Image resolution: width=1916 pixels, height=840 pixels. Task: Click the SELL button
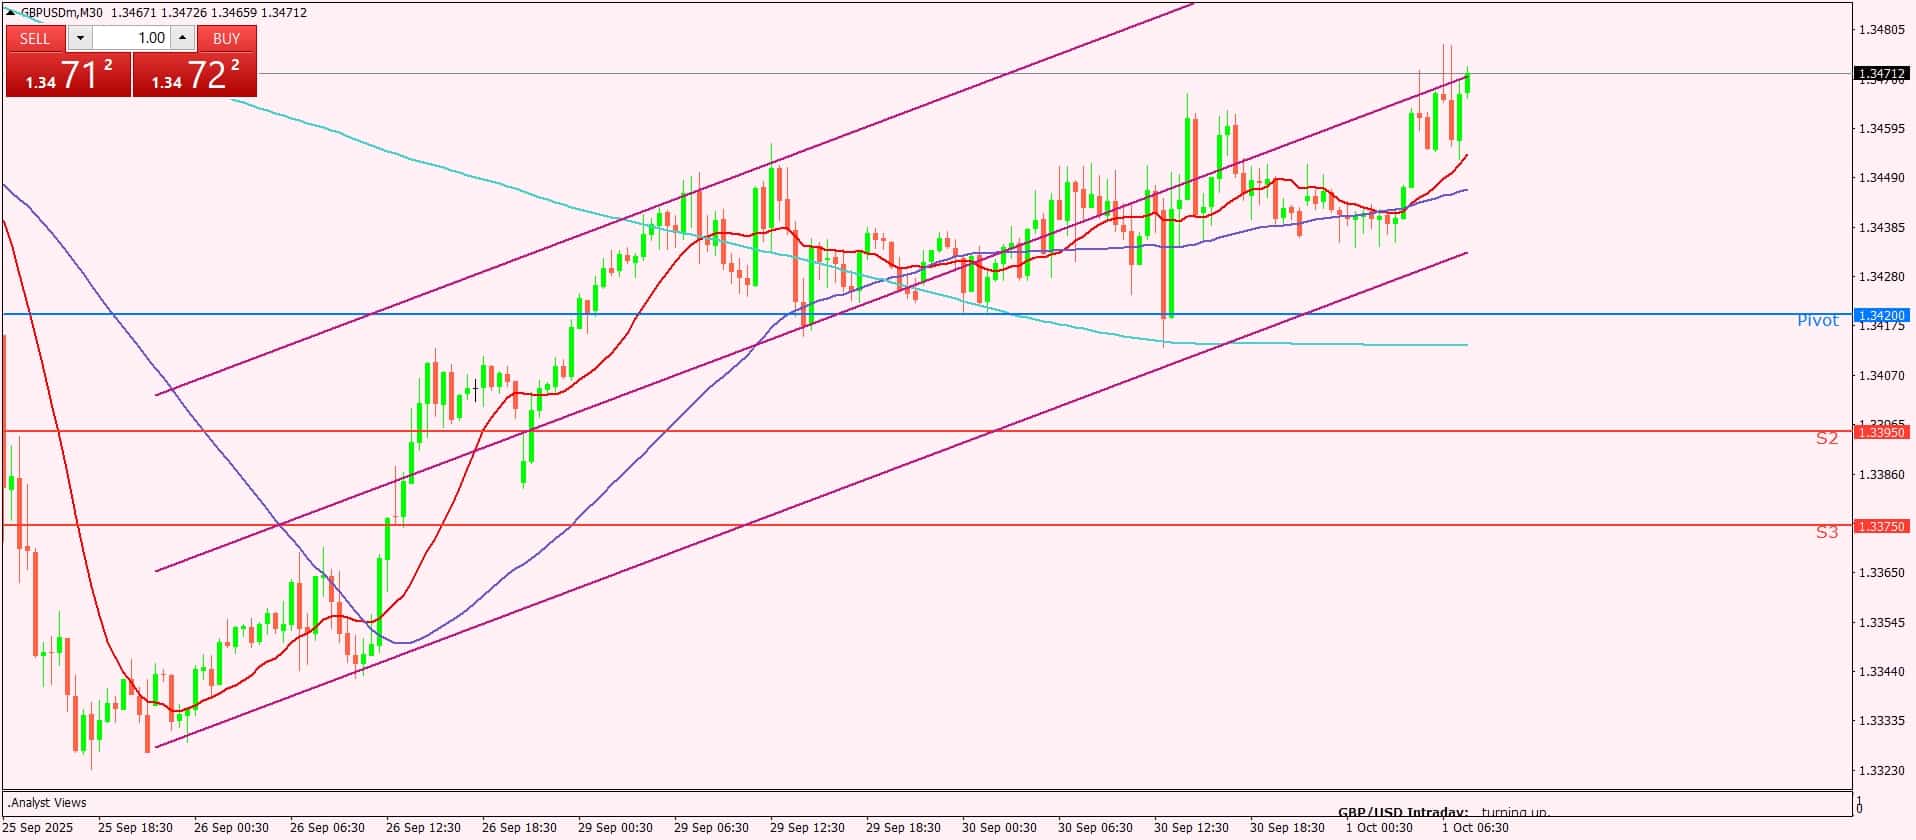[x=35, y=38]
